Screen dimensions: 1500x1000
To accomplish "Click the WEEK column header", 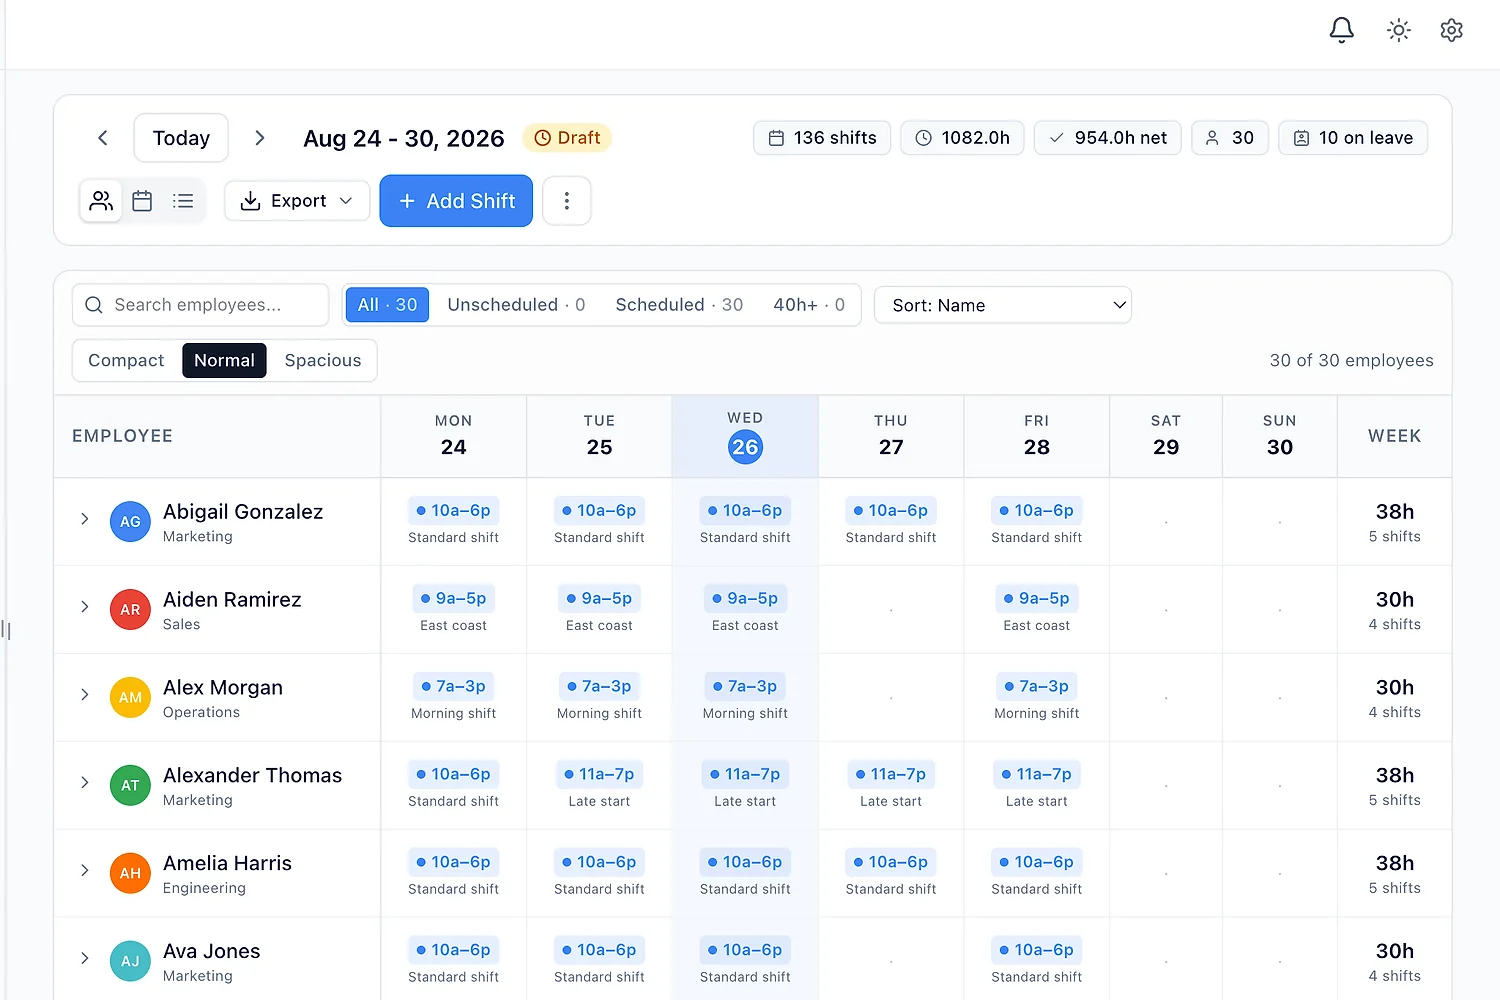I will [1395, 436].
